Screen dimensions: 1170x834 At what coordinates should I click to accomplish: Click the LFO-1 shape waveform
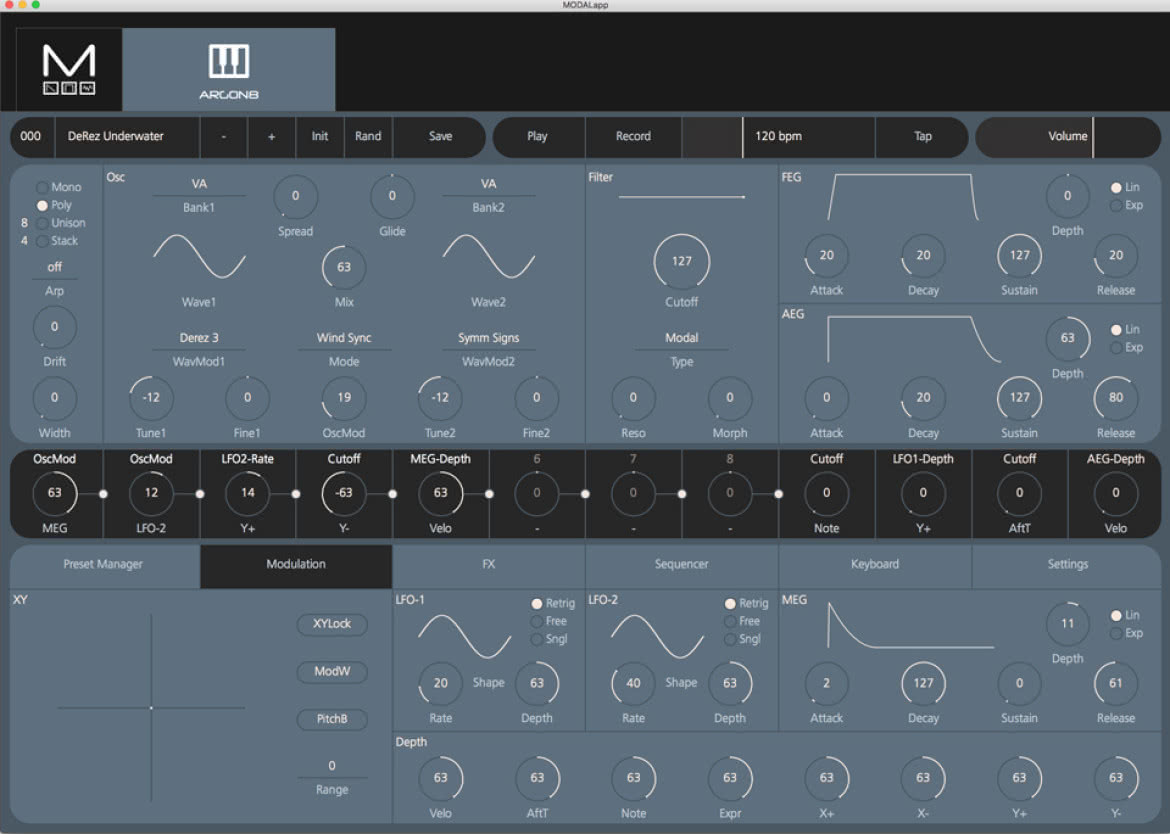pos(465,636)
